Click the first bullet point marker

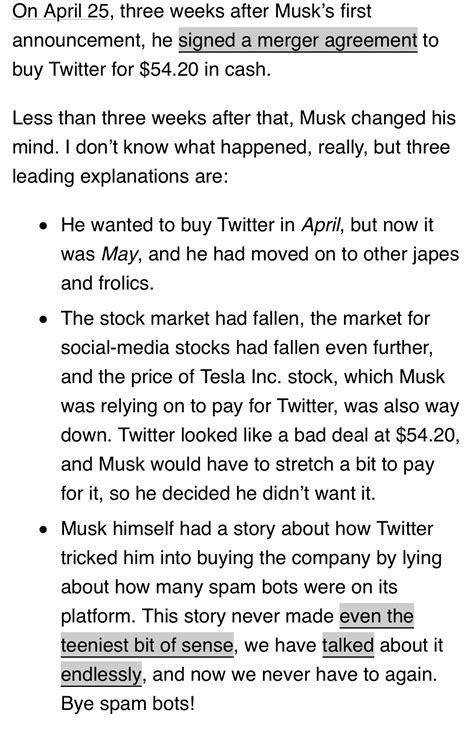pyautogui.click(x=43, y=227)
